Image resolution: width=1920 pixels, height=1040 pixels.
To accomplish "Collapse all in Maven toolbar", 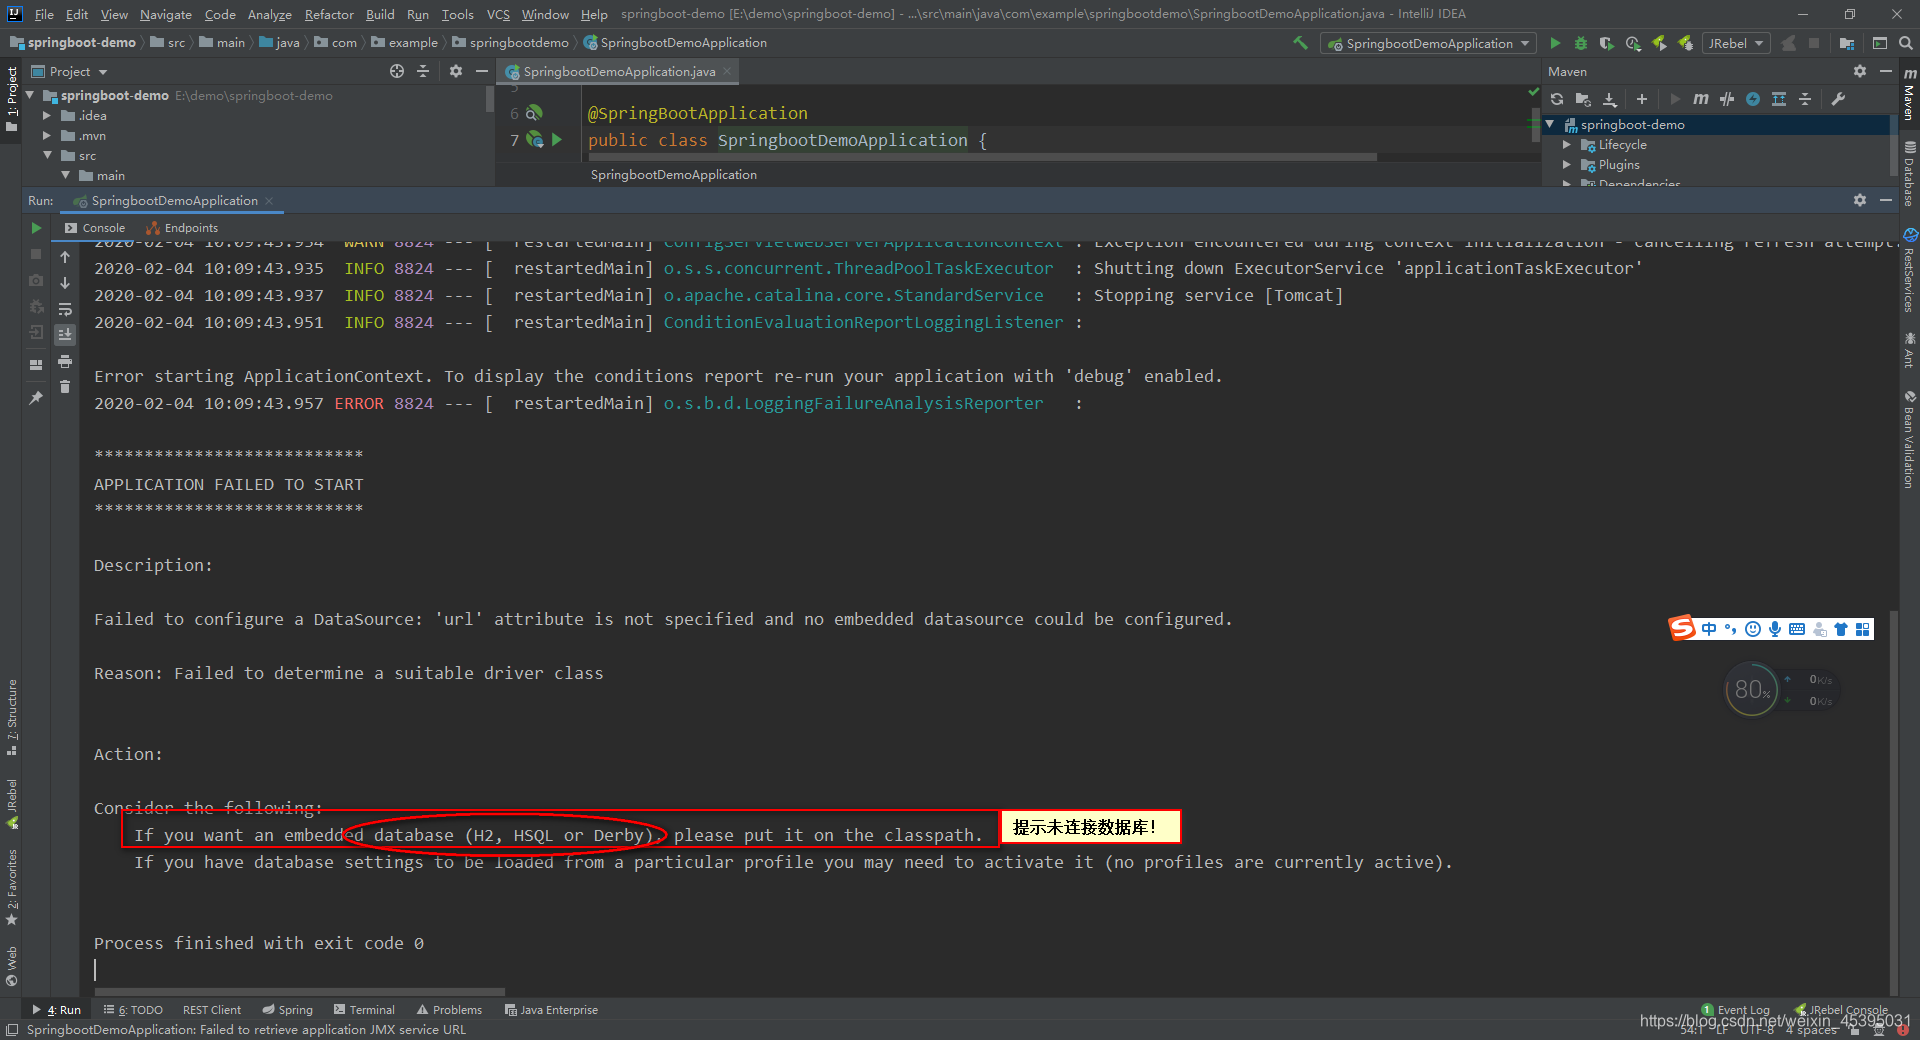I will pos(1805,99).
